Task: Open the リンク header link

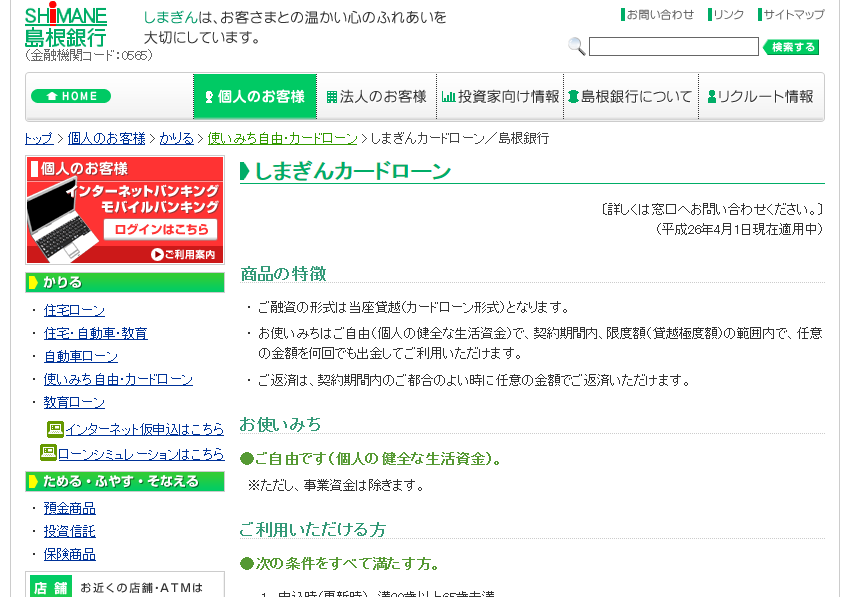Action: coord(726,15)
